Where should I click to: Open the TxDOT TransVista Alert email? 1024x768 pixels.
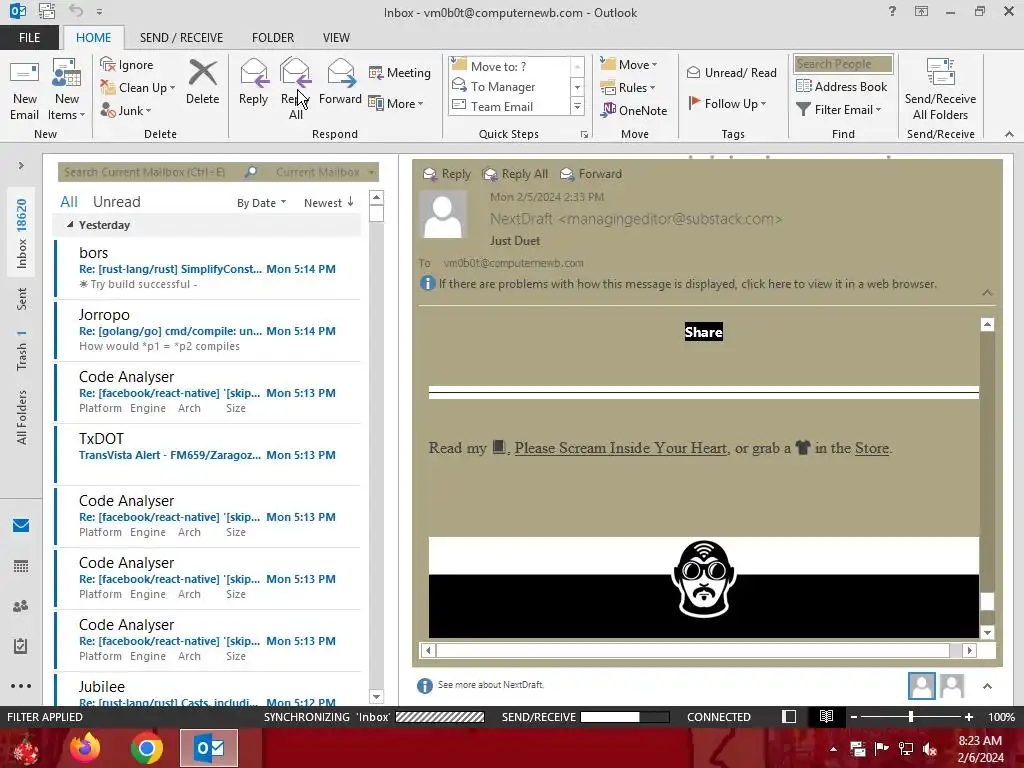208,454
